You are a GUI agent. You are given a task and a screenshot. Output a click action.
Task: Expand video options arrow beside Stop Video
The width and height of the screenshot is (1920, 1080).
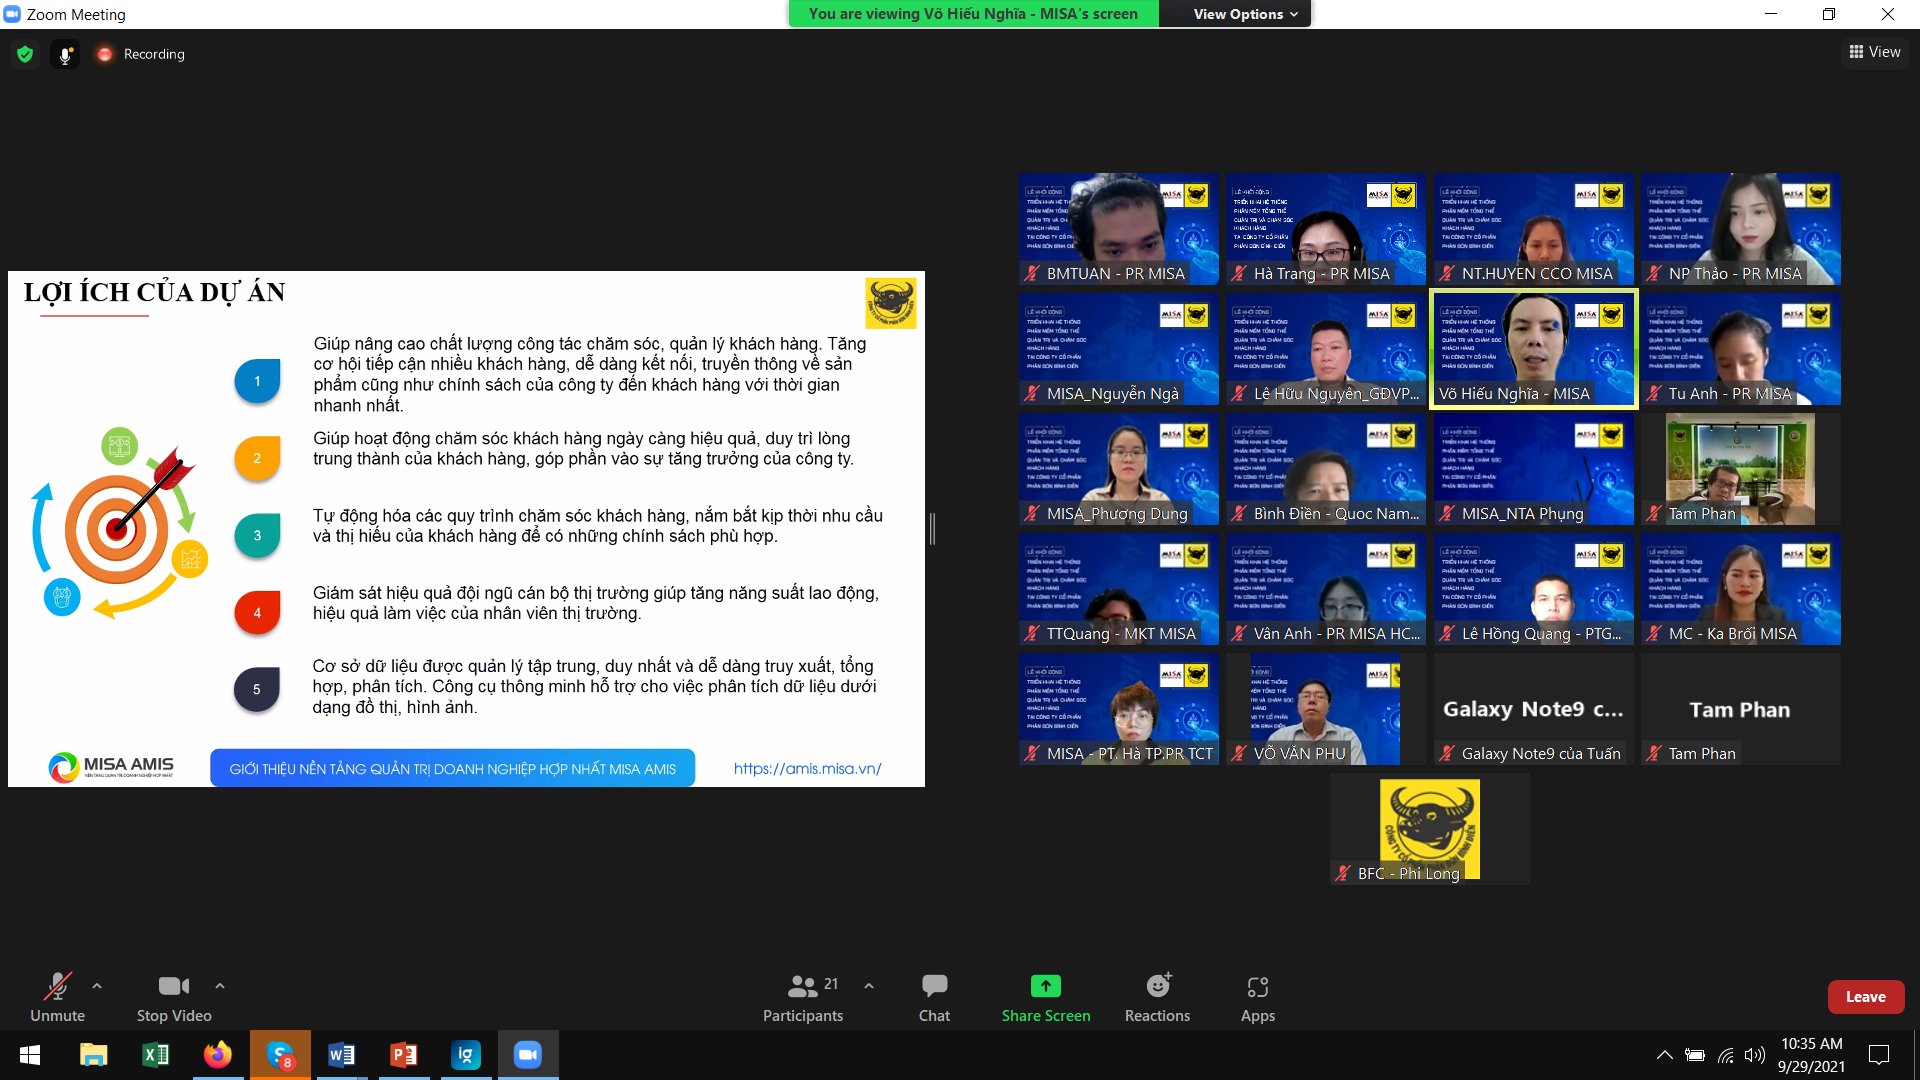[x=220, y=986]
